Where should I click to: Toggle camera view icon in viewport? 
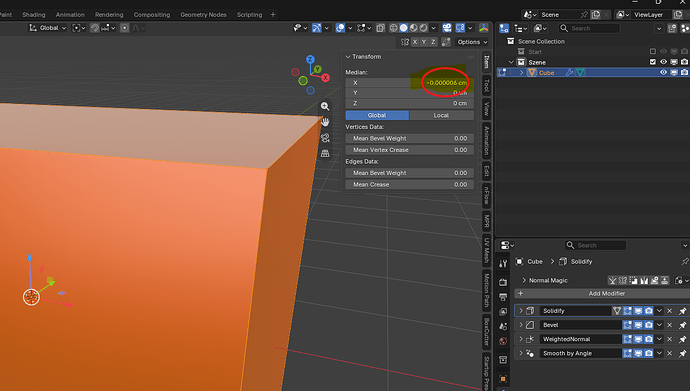pyautogui.click(x=325, y=138)
